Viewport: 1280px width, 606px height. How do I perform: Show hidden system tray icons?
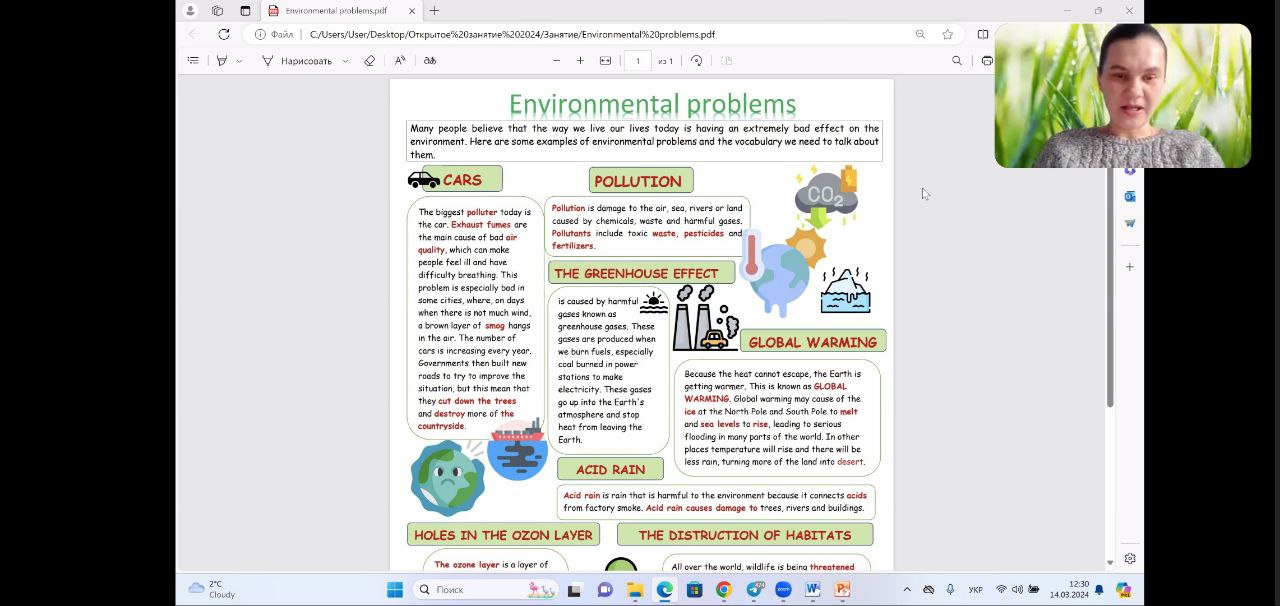(907, 590)
